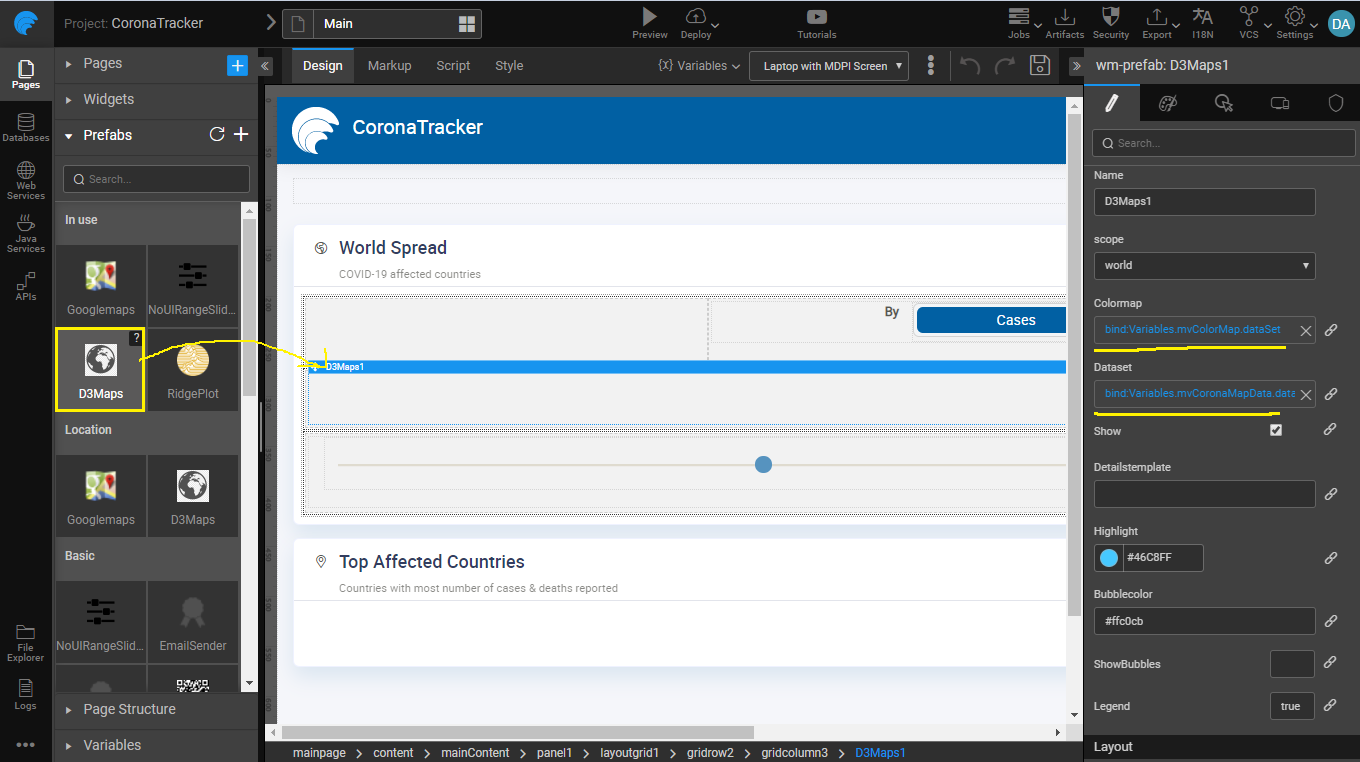
Task: Click the Preview play icon
Action: click(x=649, y=17)
